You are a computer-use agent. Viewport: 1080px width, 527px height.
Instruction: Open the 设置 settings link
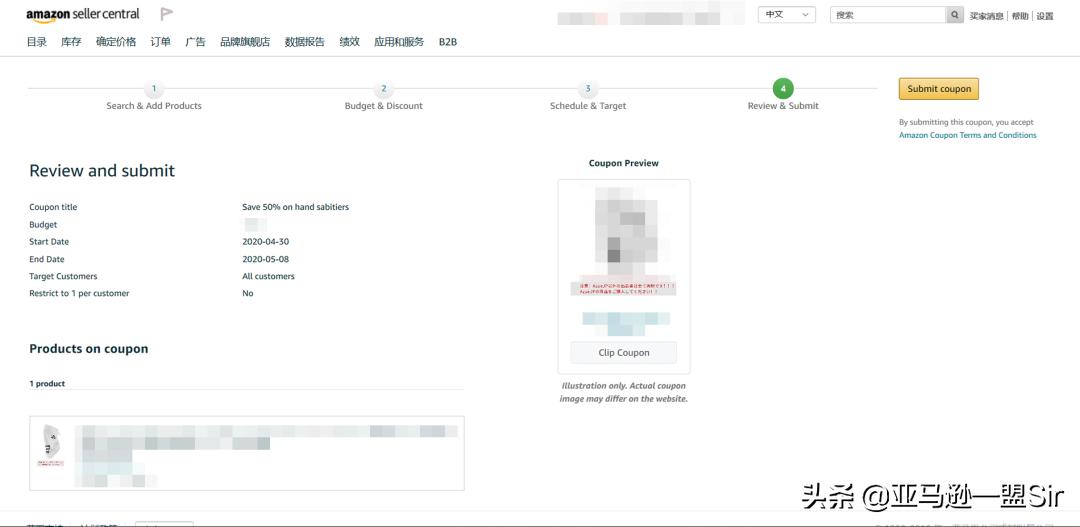[1045, 16]
